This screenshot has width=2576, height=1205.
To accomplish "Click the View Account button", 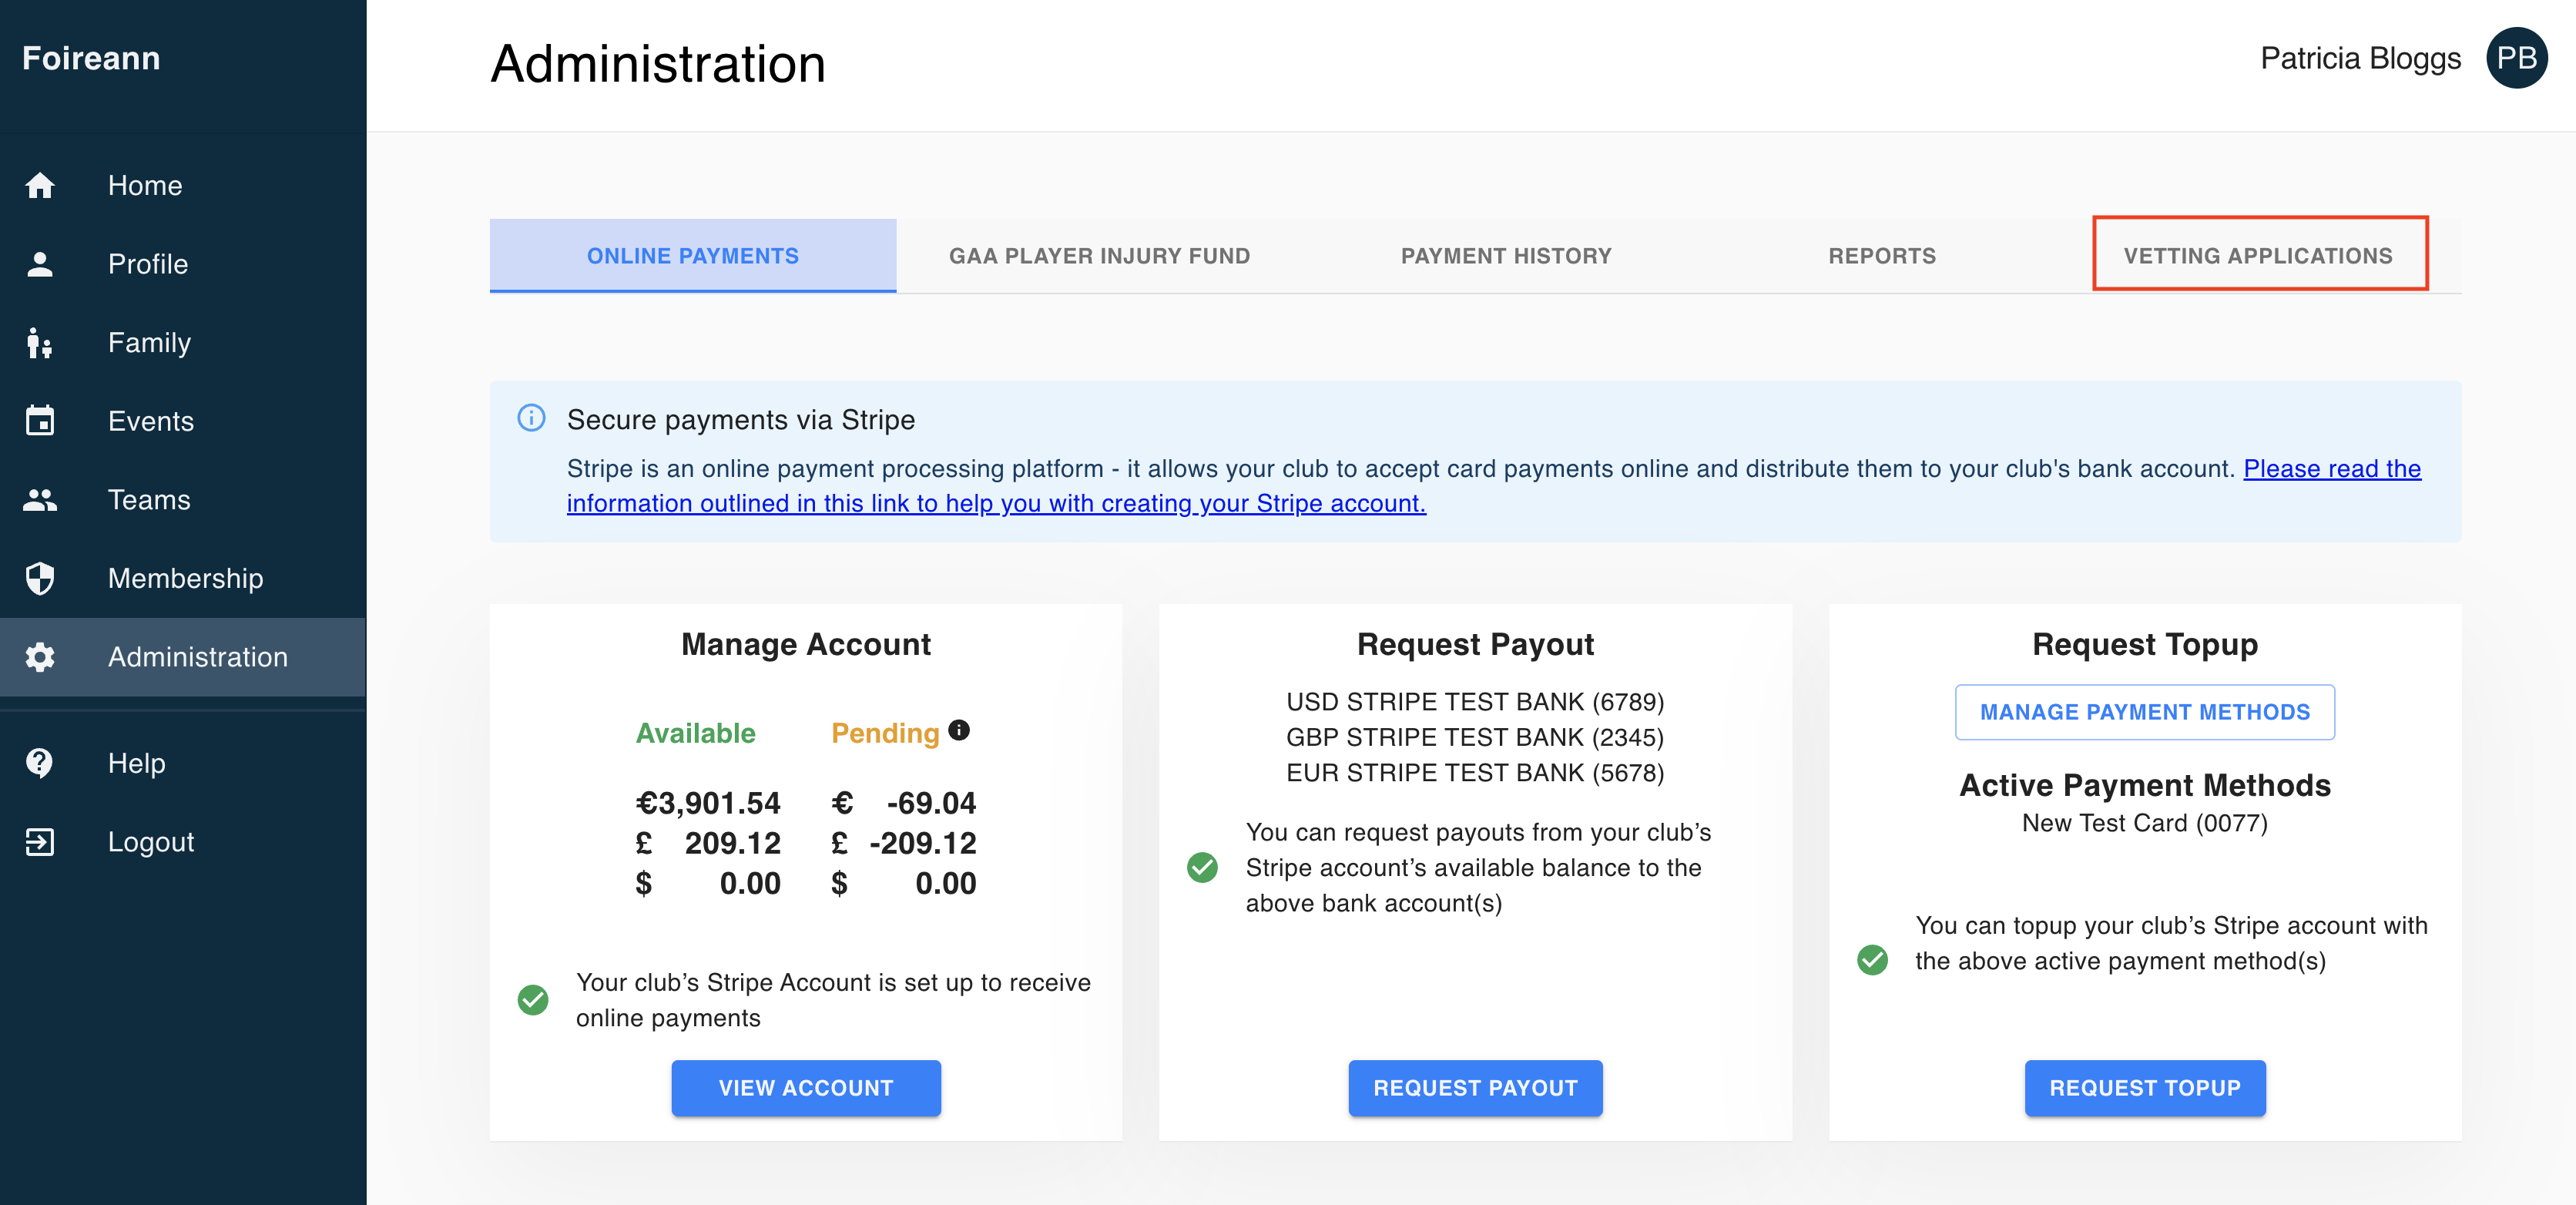I will pyautogui.click(x=806, y=1088).
